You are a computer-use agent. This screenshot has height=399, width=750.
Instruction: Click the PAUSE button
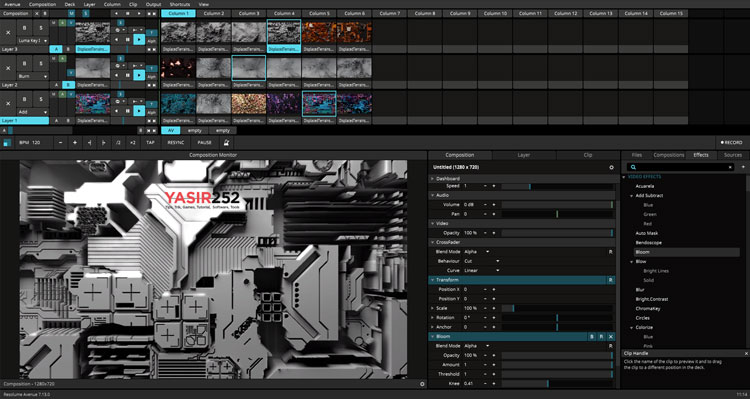pyautogui.click(x=204, y=142)
